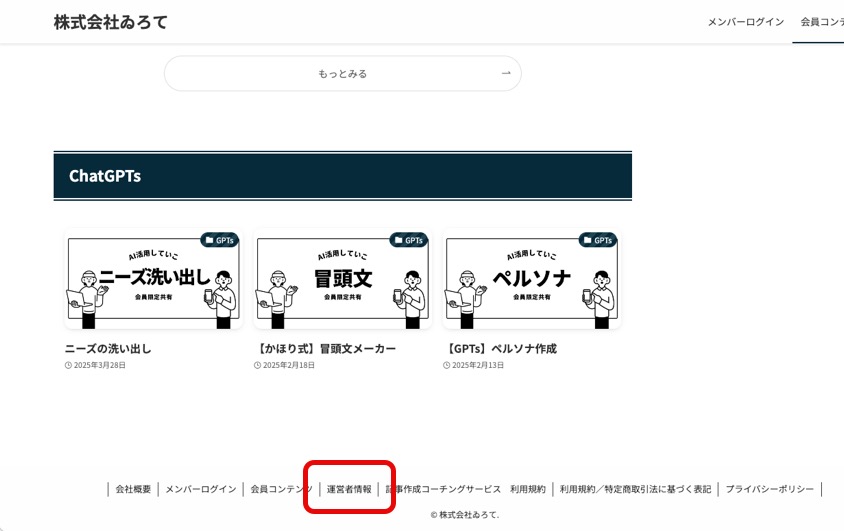Select メンバーログイン in the top navigation
Screen dimensions: 844x531
(x=745, y=22)
